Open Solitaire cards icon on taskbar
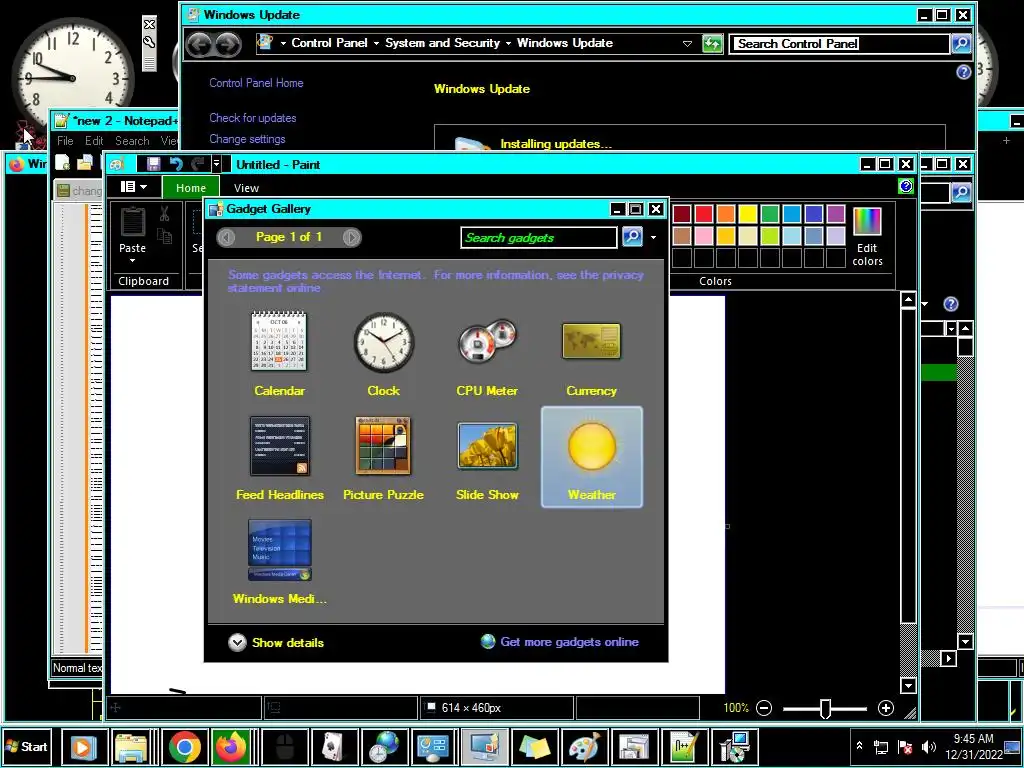1024x768 pixels. [334, 746]
